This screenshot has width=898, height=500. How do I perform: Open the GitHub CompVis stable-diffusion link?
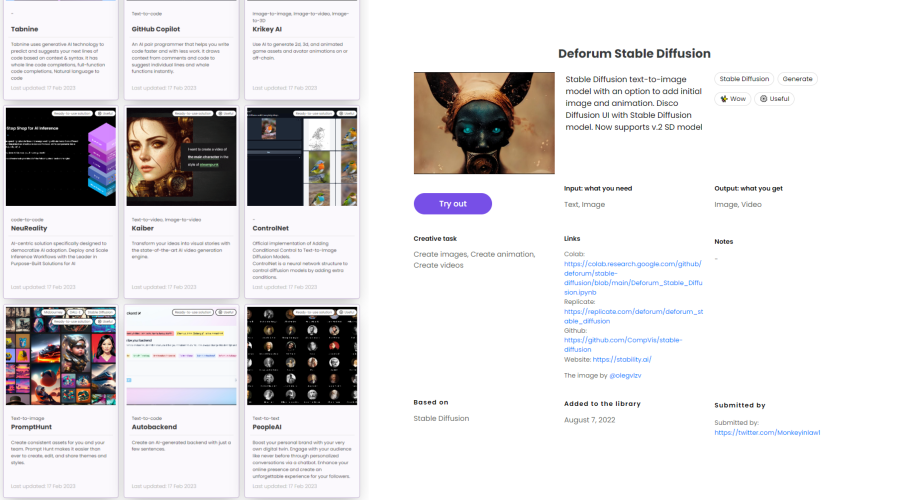coord(623,345)
